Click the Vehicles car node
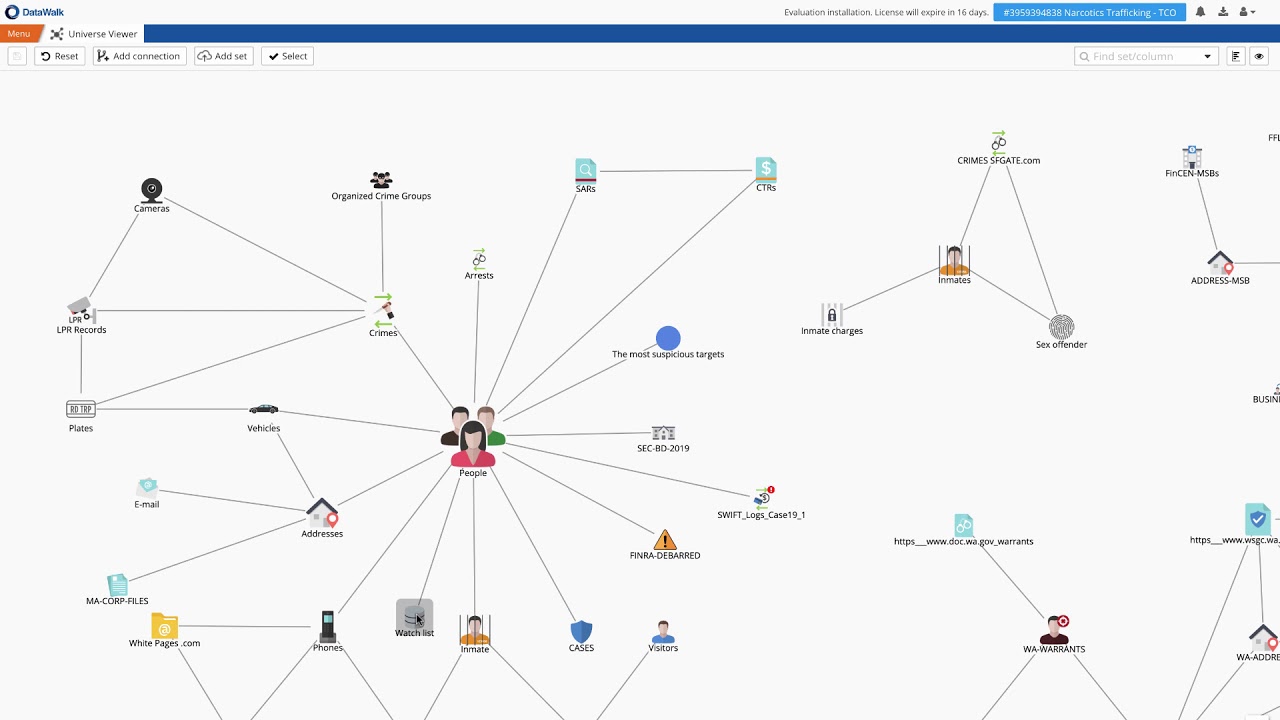Image resolution: width=1280 pixels, height=720 pixels. tap(263, 409)
